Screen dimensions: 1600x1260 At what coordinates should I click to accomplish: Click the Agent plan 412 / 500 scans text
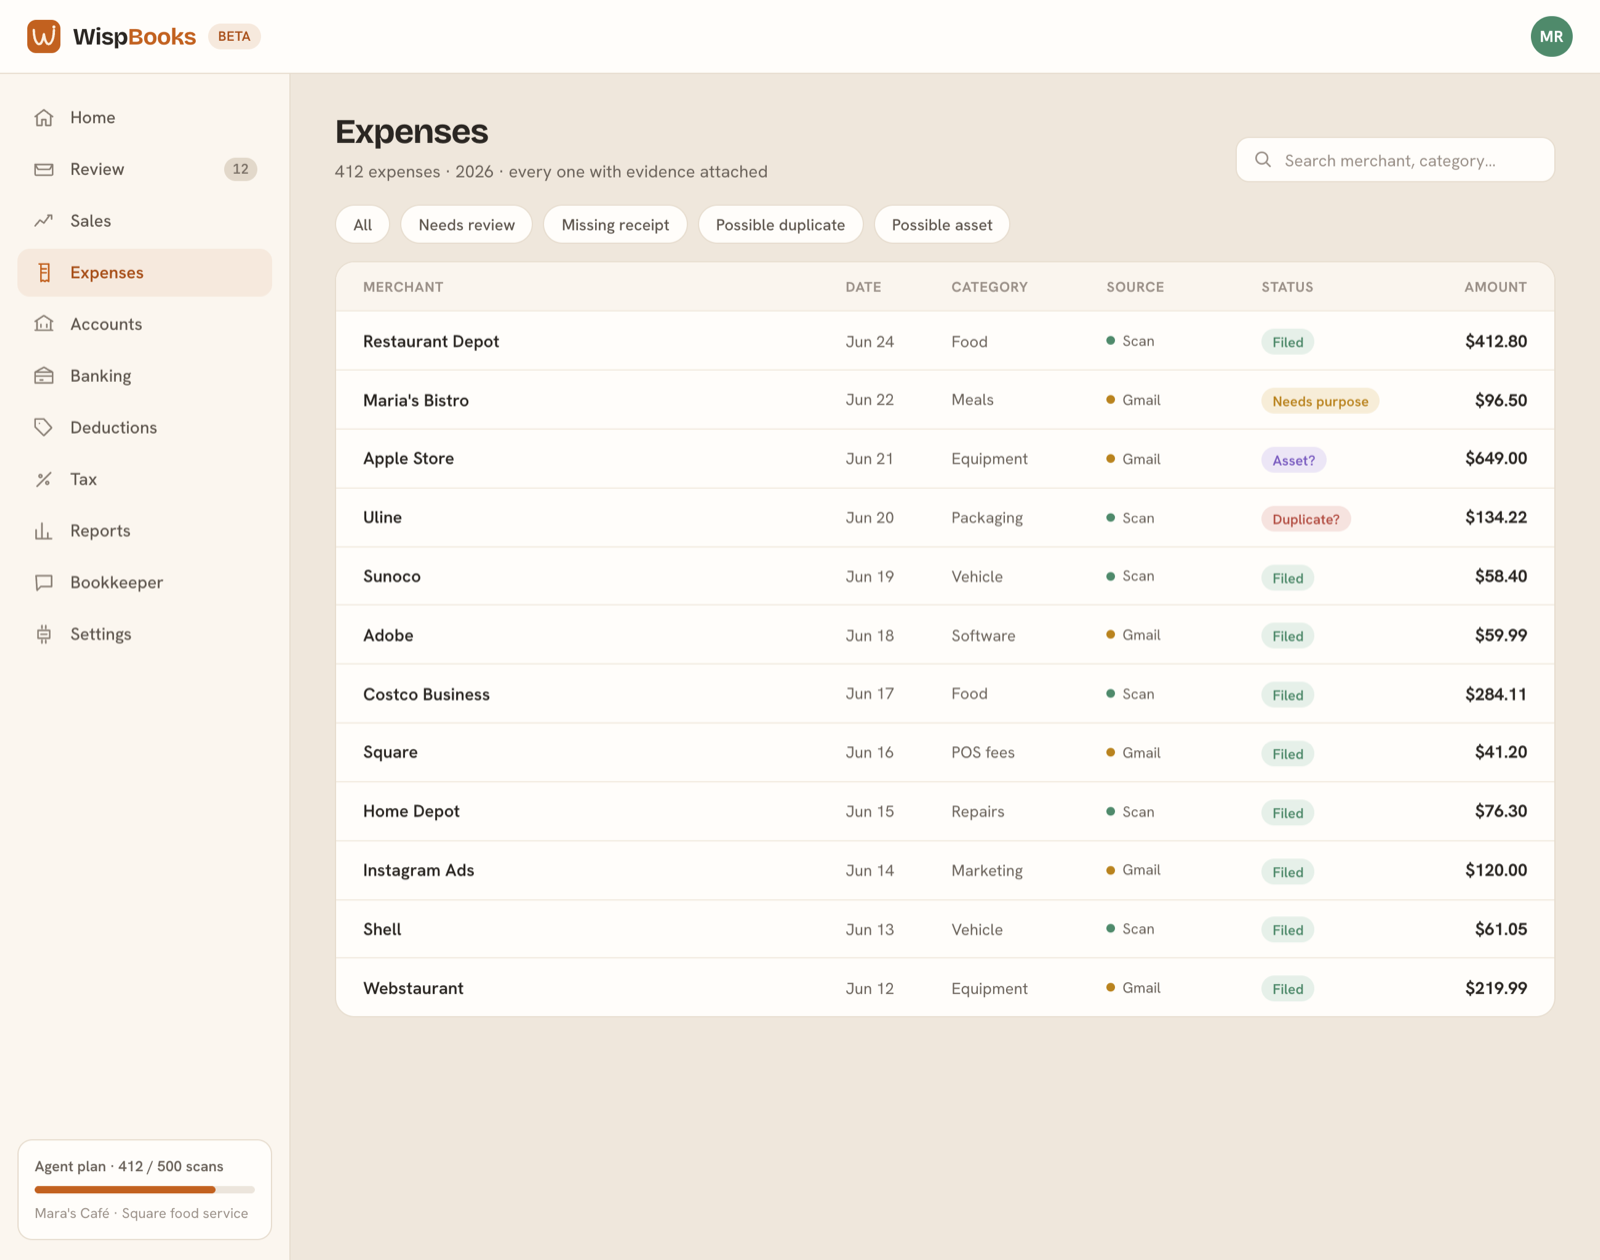click(129, 1166)
